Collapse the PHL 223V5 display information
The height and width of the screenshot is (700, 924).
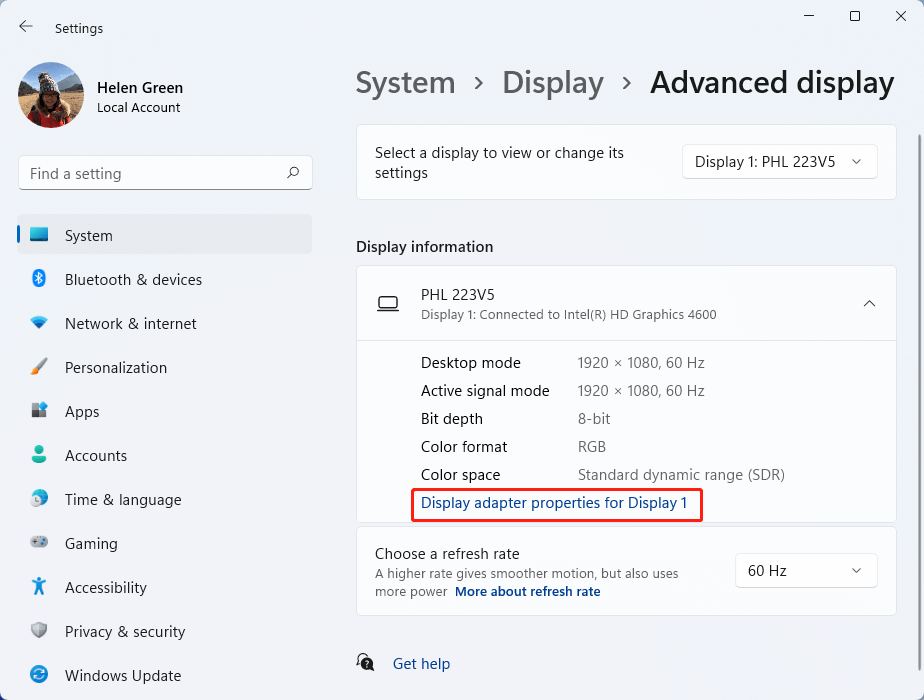[x=869, y=303]
